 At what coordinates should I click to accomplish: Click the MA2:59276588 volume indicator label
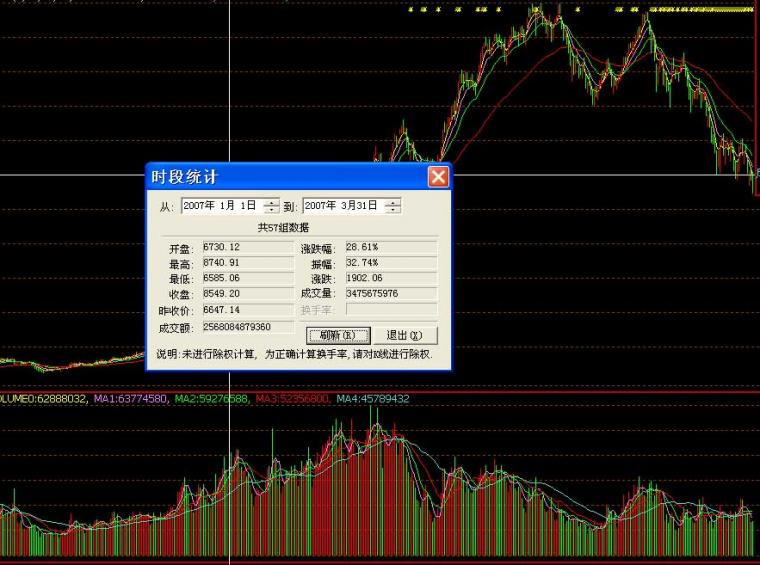[x=212, y=399]
